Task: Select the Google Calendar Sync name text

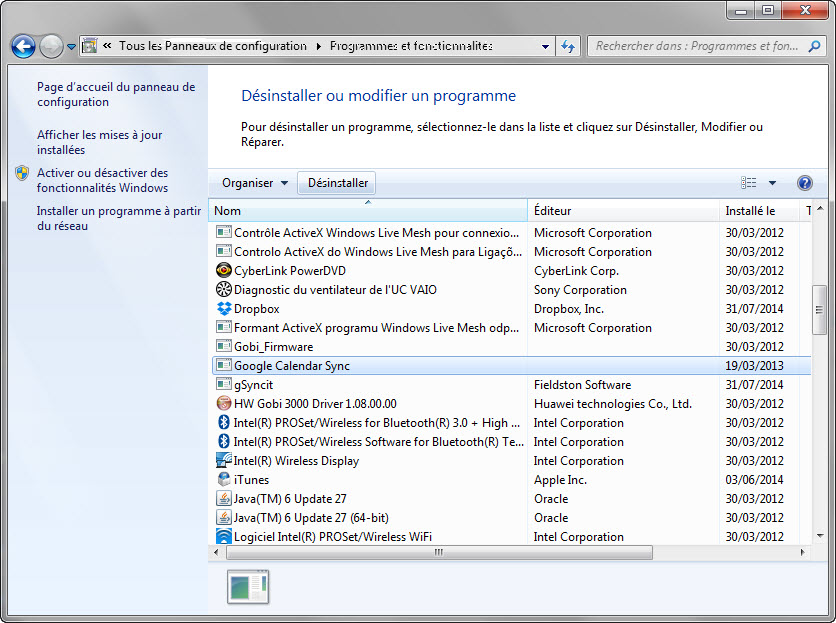Action: 292,365
